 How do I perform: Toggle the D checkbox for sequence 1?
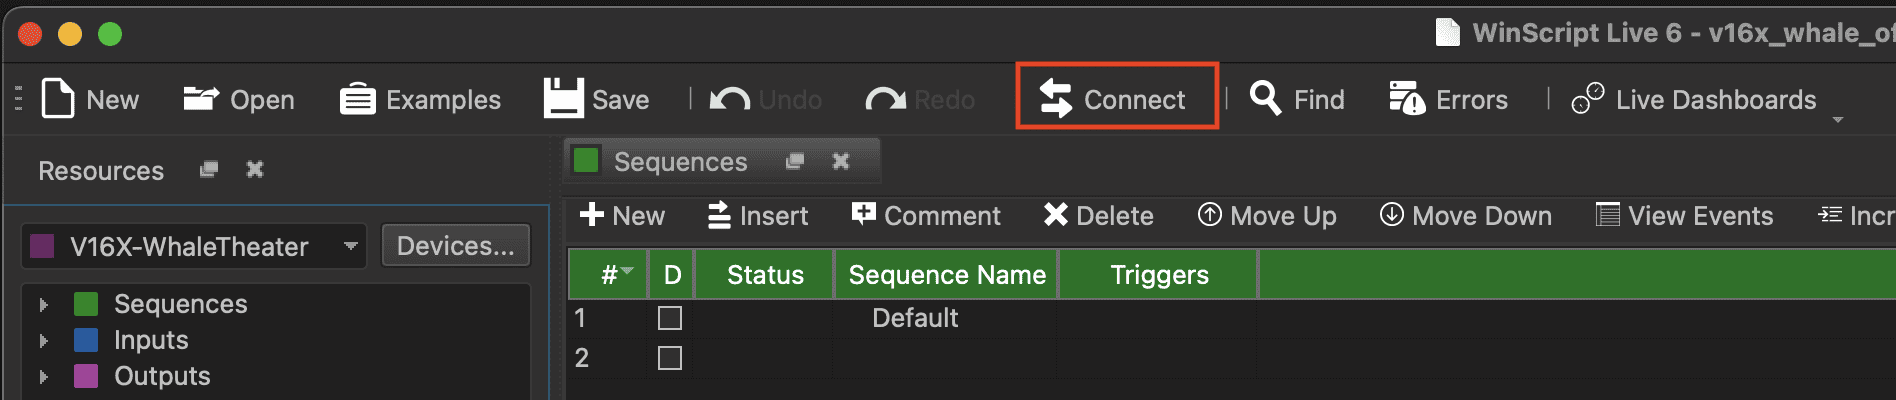670,318
